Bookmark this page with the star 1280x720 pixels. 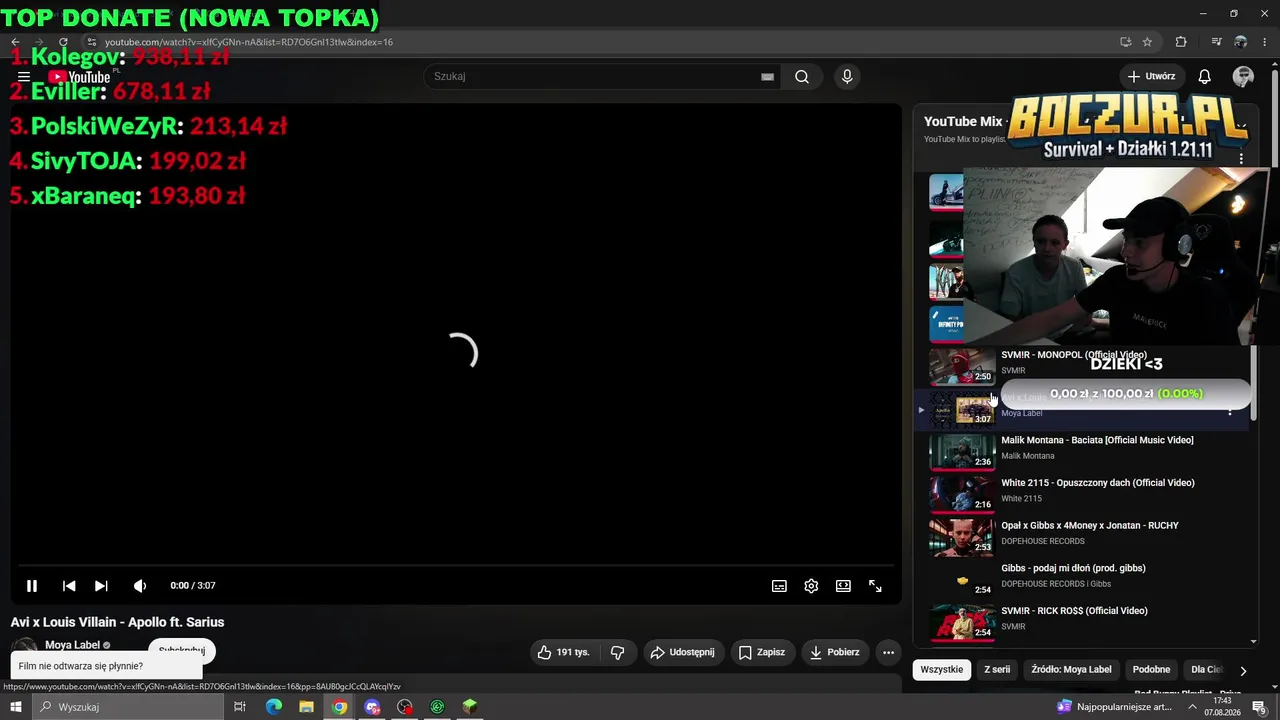(x=1147, y=42)
